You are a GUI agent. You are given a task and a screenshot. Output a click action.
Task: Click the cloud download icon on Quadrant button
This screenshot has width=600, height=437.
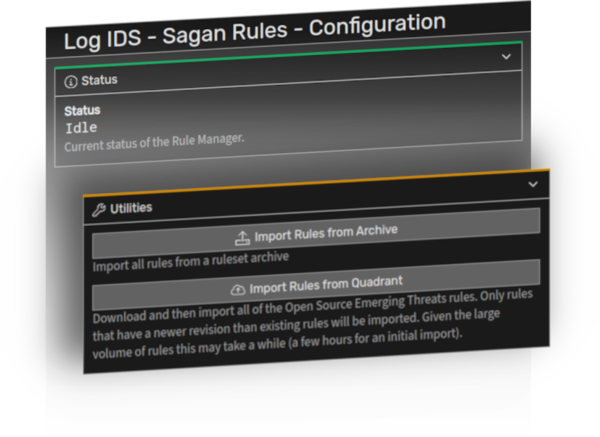237,288
